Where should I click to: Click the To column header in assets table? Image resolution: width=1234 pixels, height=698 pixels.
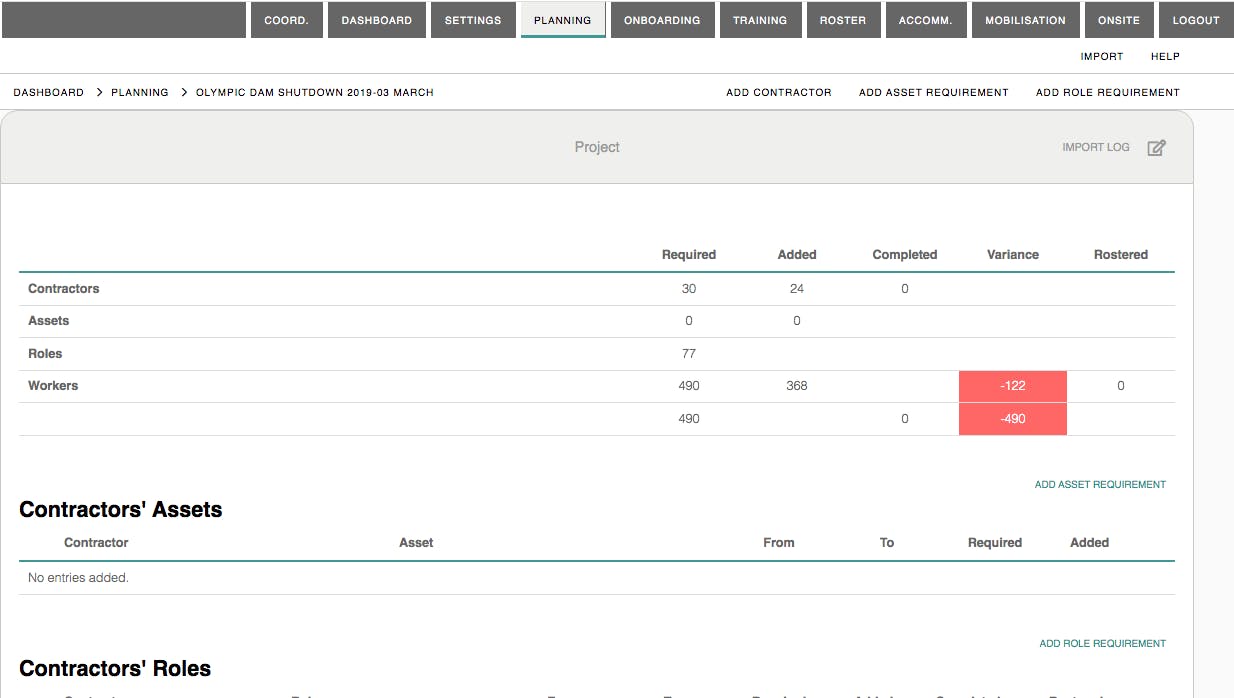887,542
